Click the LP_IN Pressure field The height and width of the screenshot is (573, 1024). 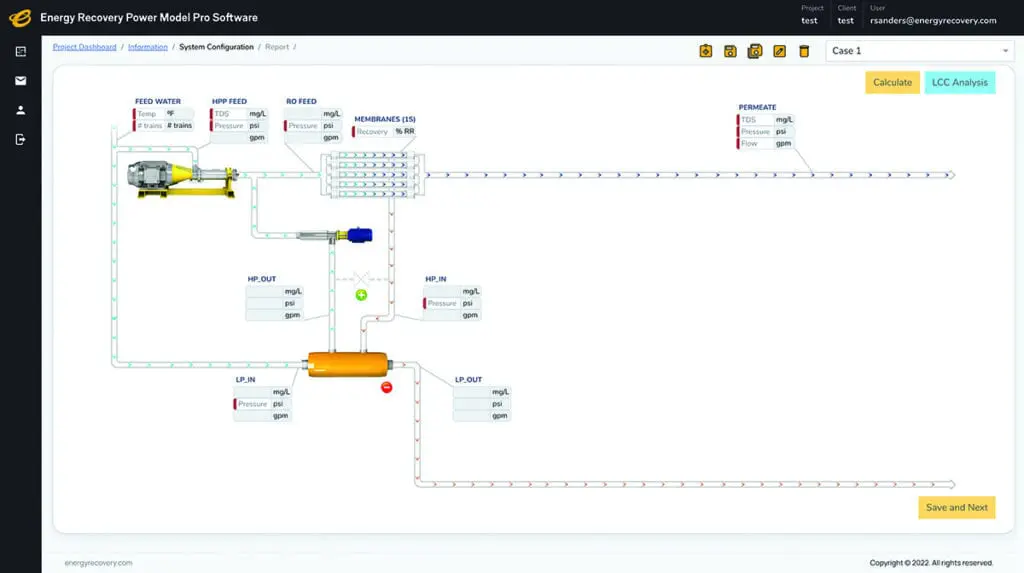pos(263,404)
